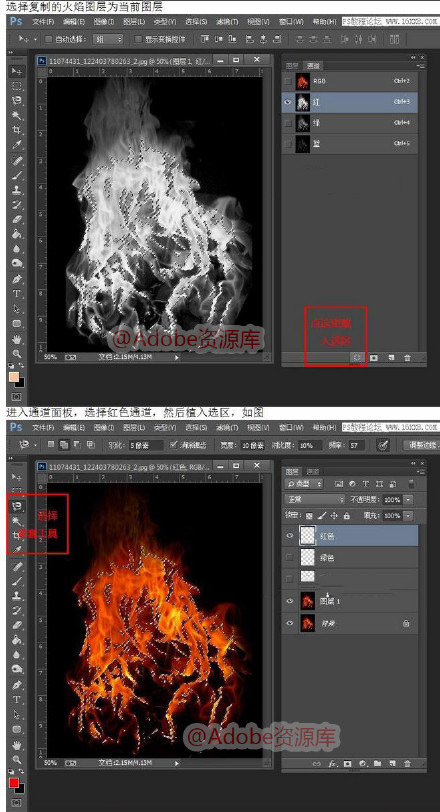Click the 频率 frequency value field
Image resolution: width=440 pixels, height=812 pixels.
(x=355, y=445)
